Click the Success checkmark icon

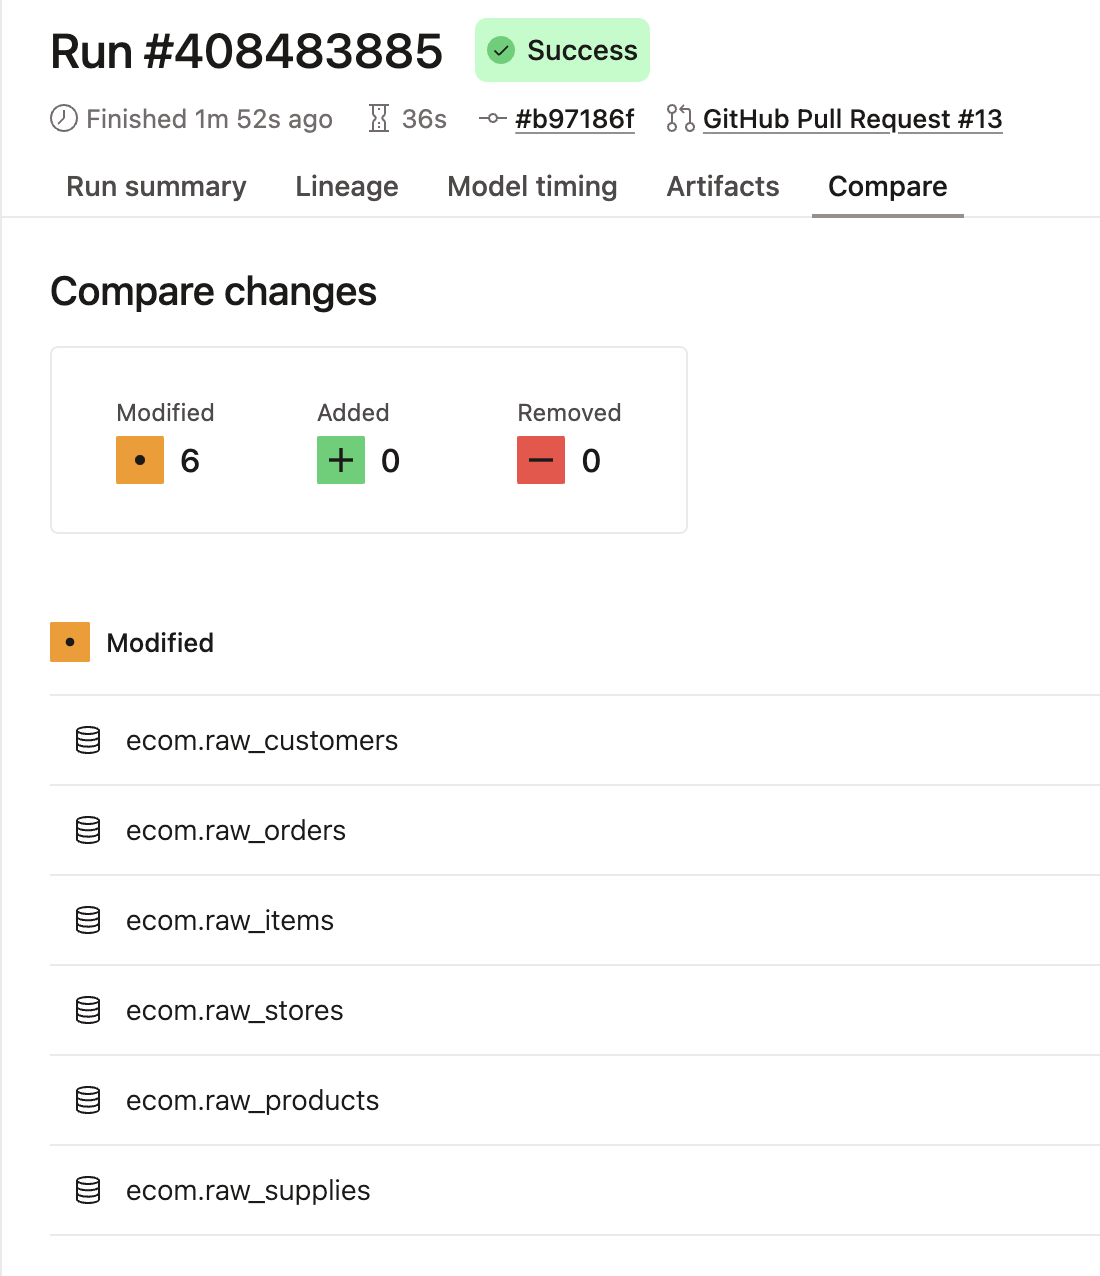(501, 49)
